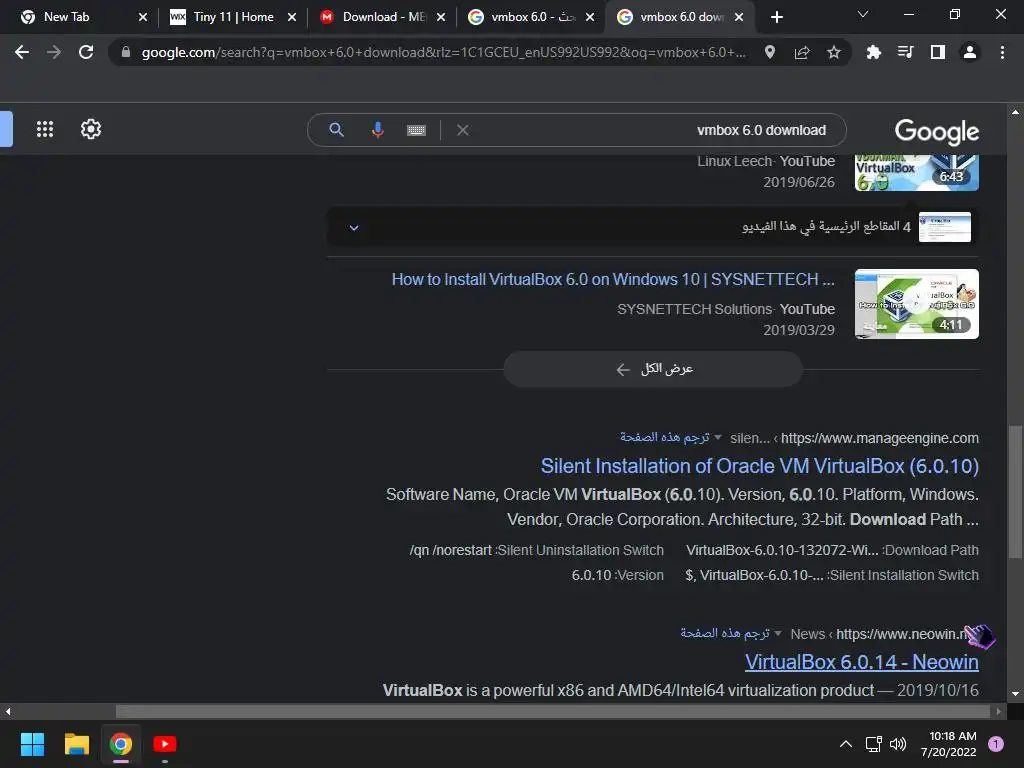
Task: Click the /qn /norestart uninstall switch text
Action: tap(451, 551)
